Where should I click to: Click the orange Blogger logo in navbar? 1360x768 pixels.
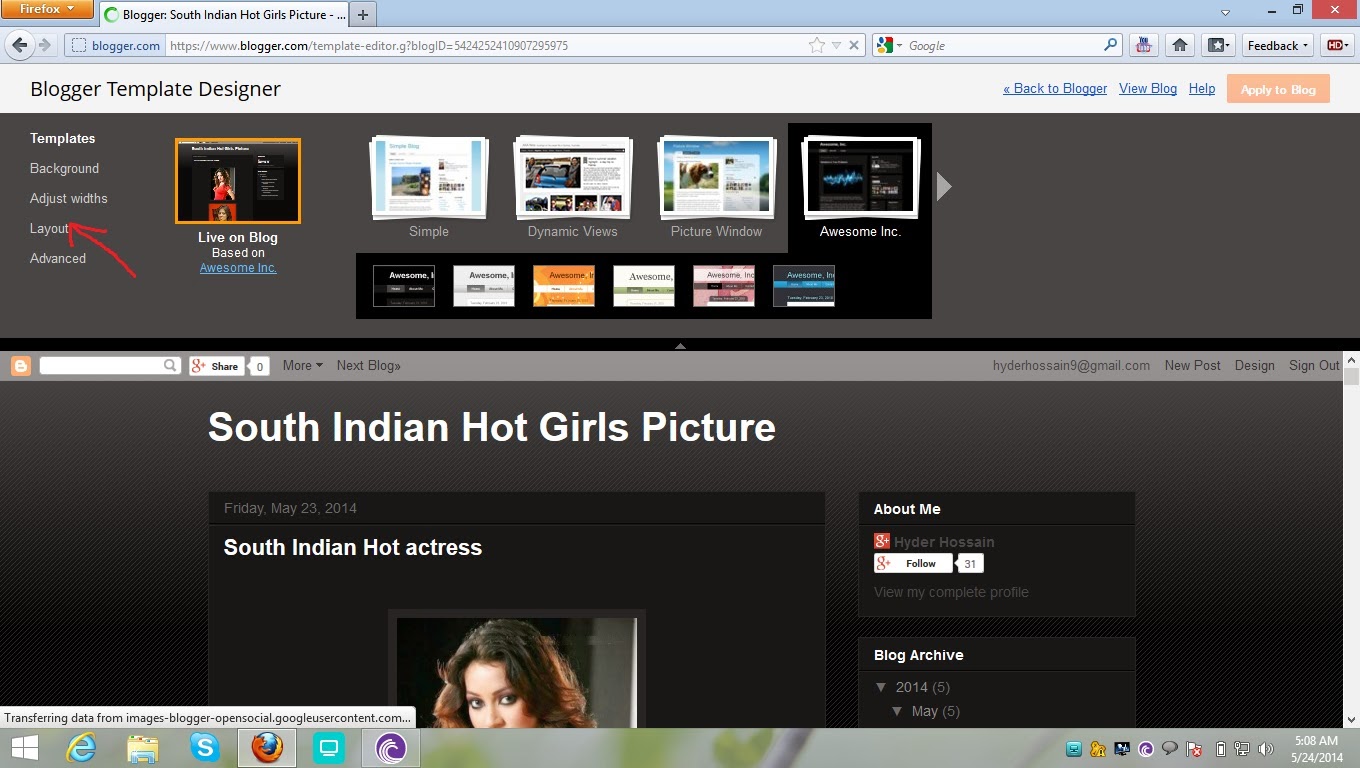coord(21,366)
